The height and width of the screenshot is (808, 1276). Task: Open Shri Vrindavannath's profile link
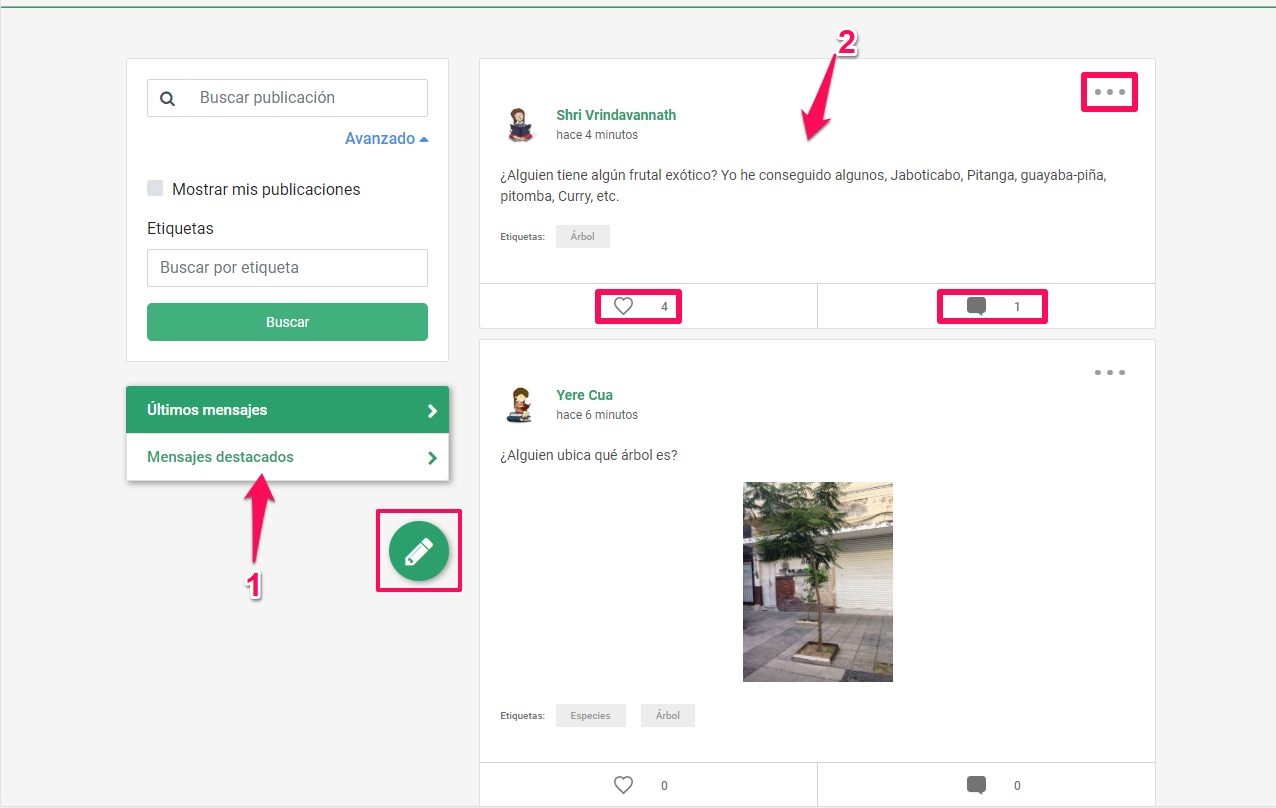coord(616,115)
